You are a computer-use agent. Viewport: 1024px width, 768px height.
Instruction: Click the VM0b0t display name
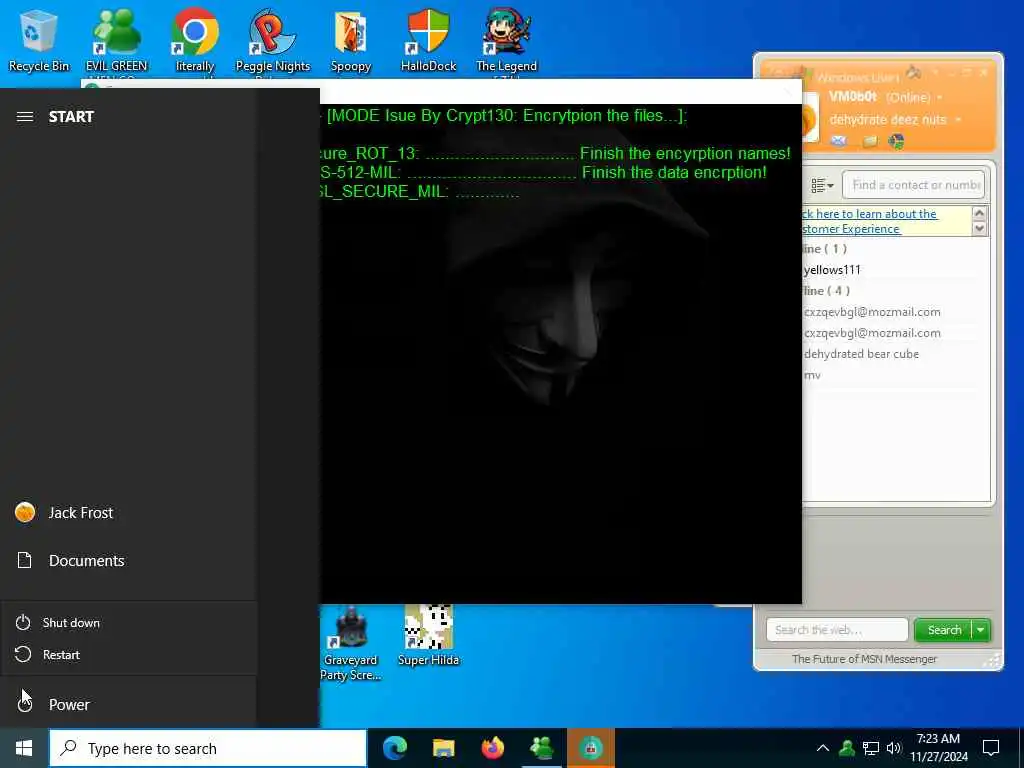click(x=853, y=97)
